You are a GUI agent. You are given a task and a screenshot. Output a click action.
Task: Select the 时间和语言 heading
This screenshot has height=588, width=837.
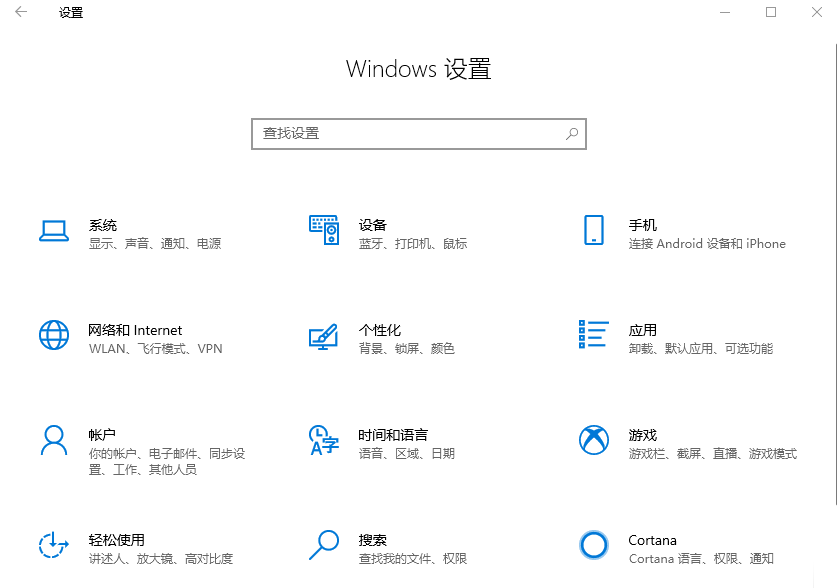point(393,435)
